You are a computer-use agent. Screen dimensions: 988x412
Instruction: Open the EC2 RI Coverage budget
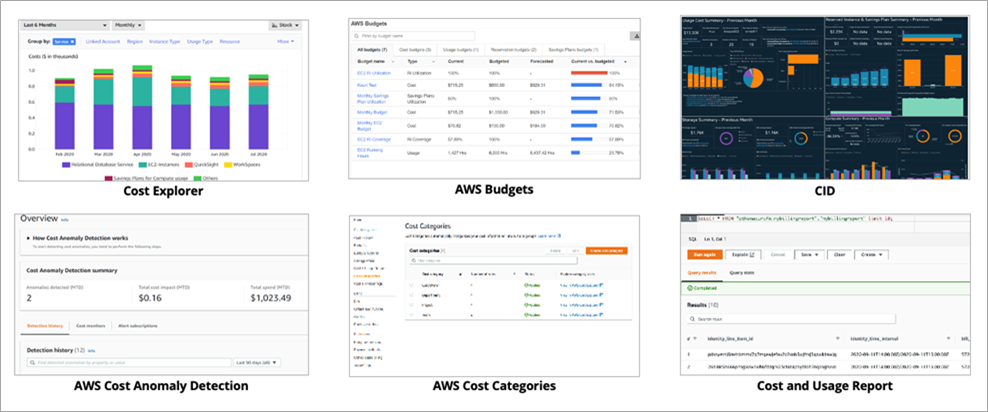click(374, 139)
